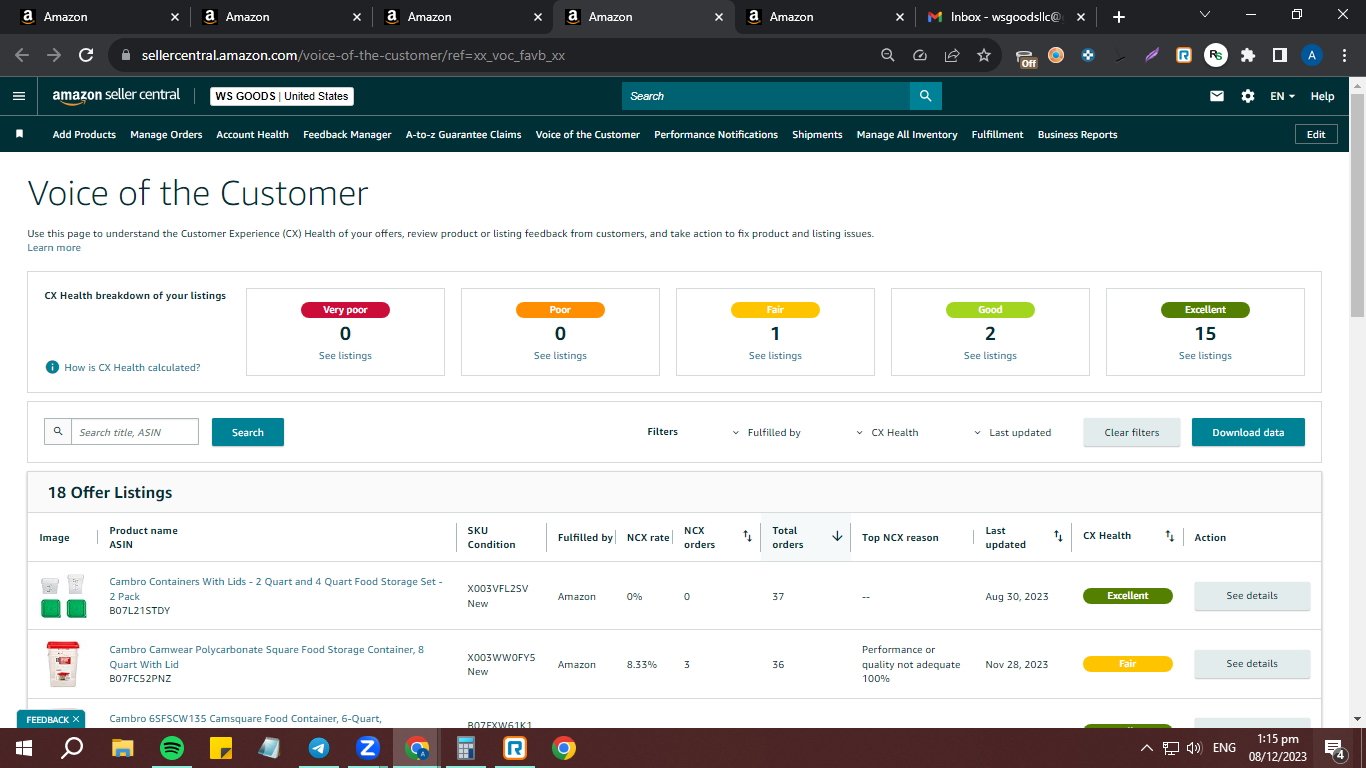Open the Chrome tab search chevron

pyautogui.click(x=1205, y=15)
